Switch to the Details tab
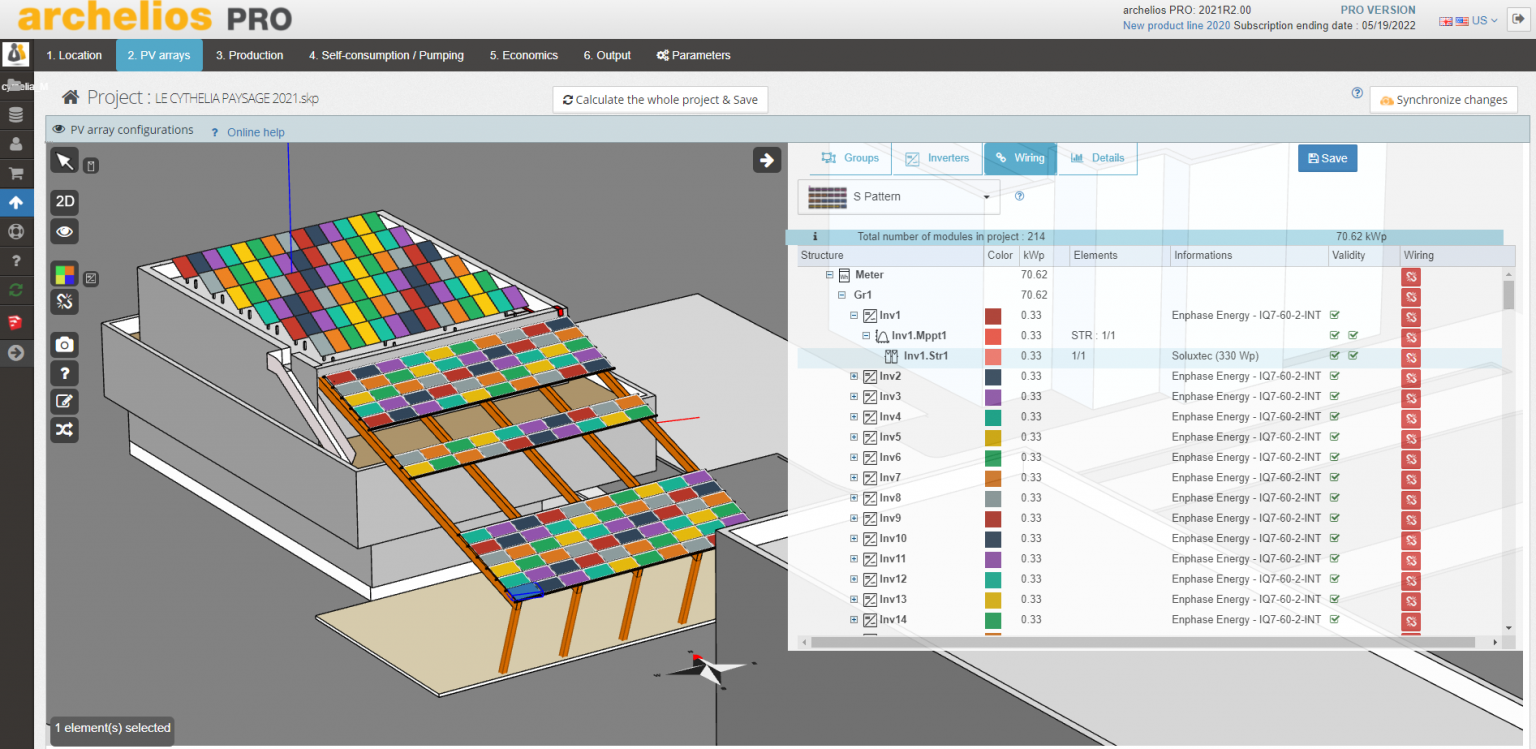The image size is (1536, 749). coord(1097,158)
